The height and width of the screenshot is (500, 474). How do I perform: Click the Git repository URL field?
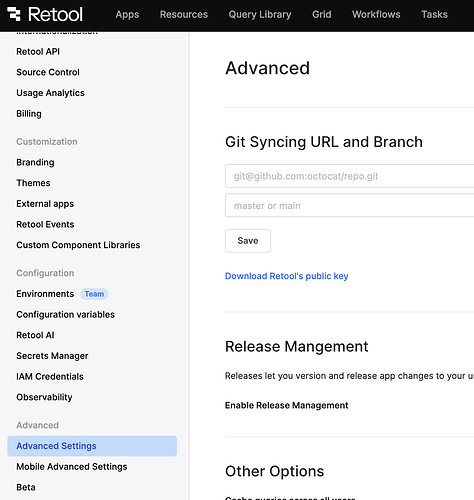[349, 176]
